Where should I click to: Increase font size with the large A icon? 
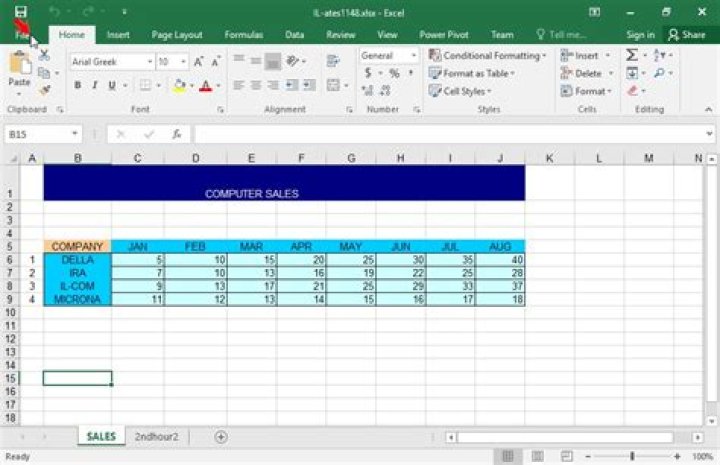199,62
